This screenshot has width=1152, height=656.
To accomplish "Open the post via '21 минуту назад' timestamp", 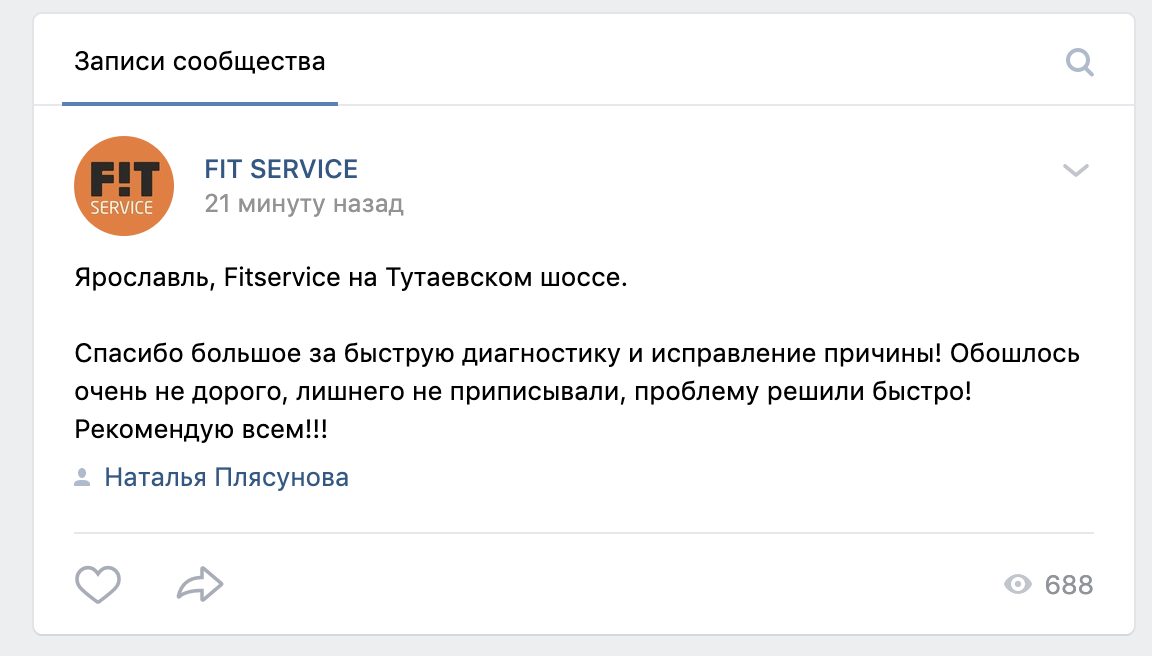I will [x=304, y=204].
